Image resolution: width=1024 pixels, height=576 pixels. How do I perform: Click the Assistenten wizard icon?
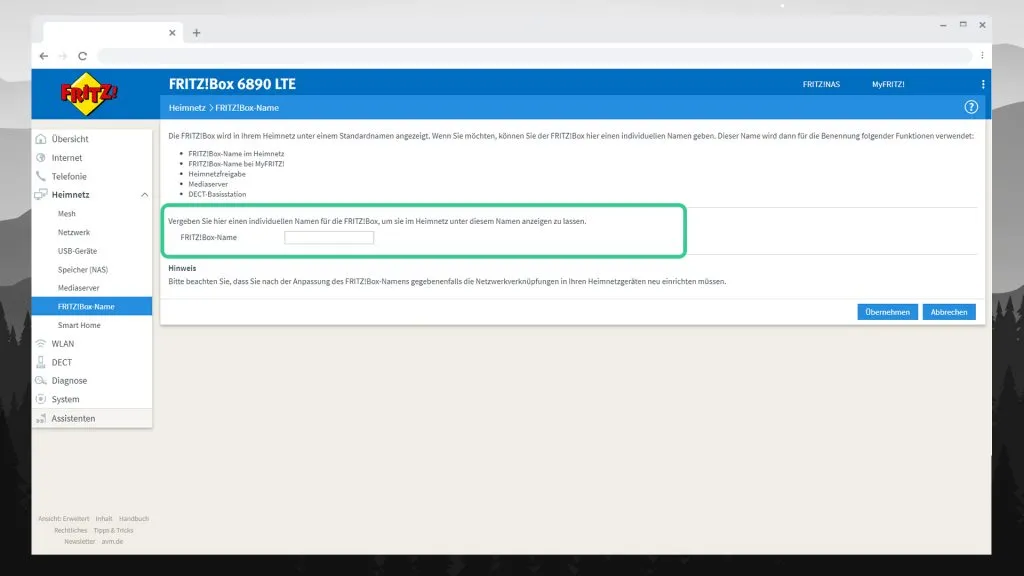pos(40,418)
